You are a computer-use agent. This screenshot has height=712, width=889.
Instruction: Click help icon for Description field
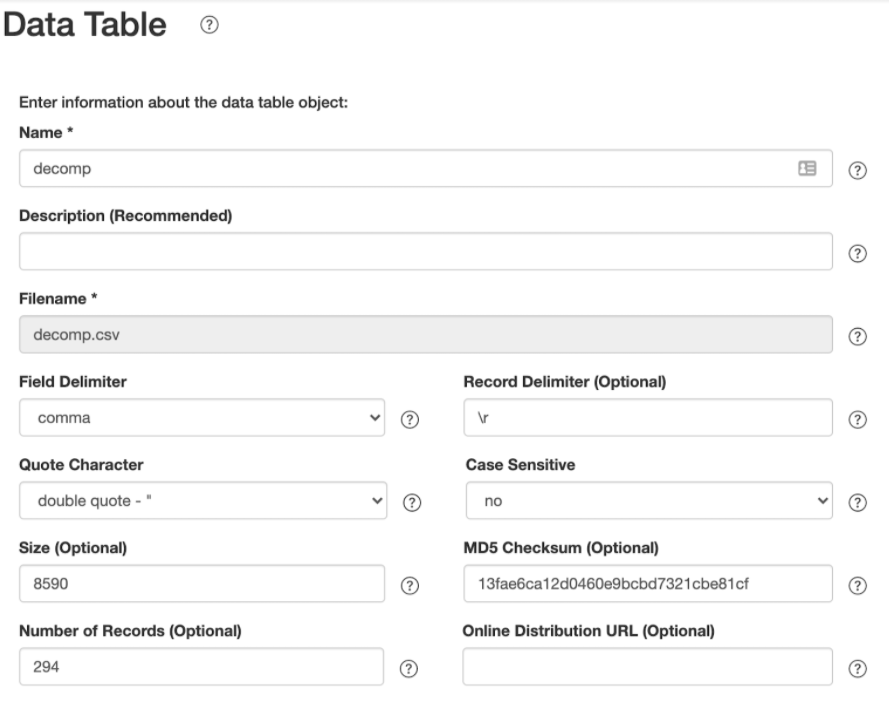(857, 253)
